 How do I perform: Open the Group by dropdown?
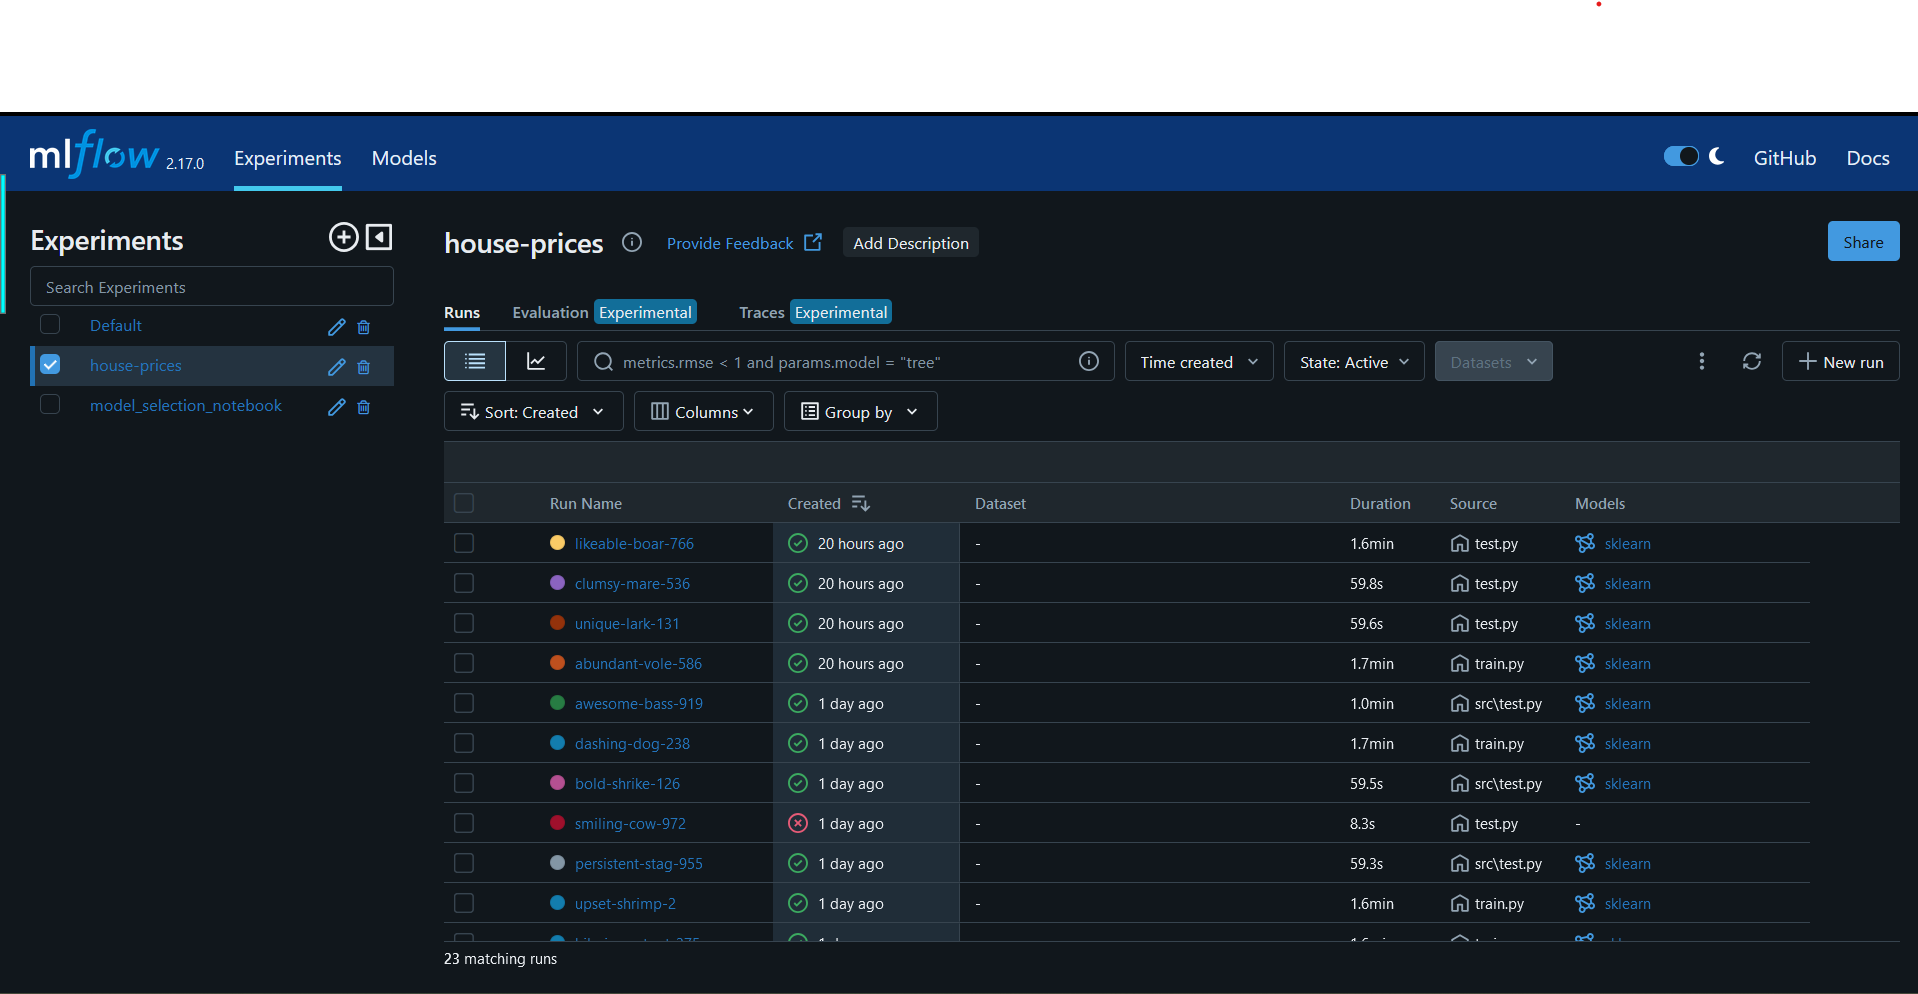click(x=860, y=411)
